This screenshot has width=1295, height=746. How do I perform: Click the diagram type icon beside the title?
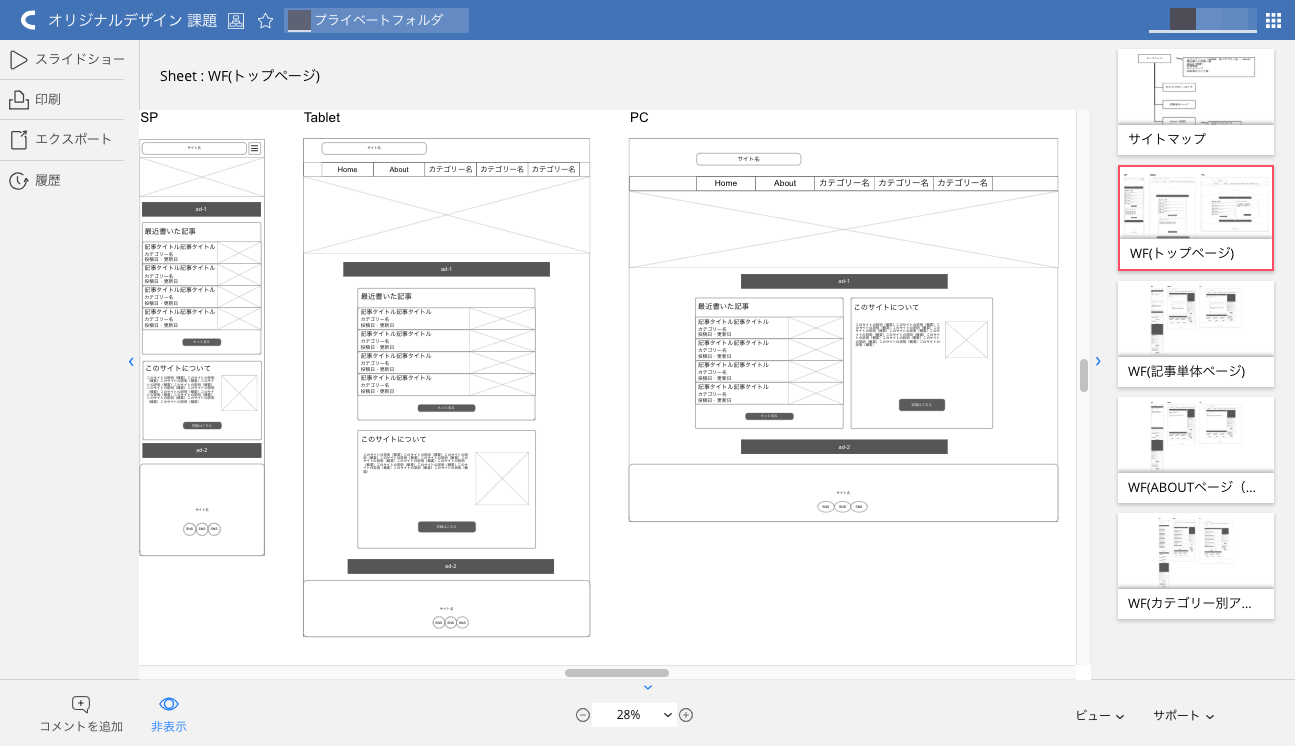(236, 20)
